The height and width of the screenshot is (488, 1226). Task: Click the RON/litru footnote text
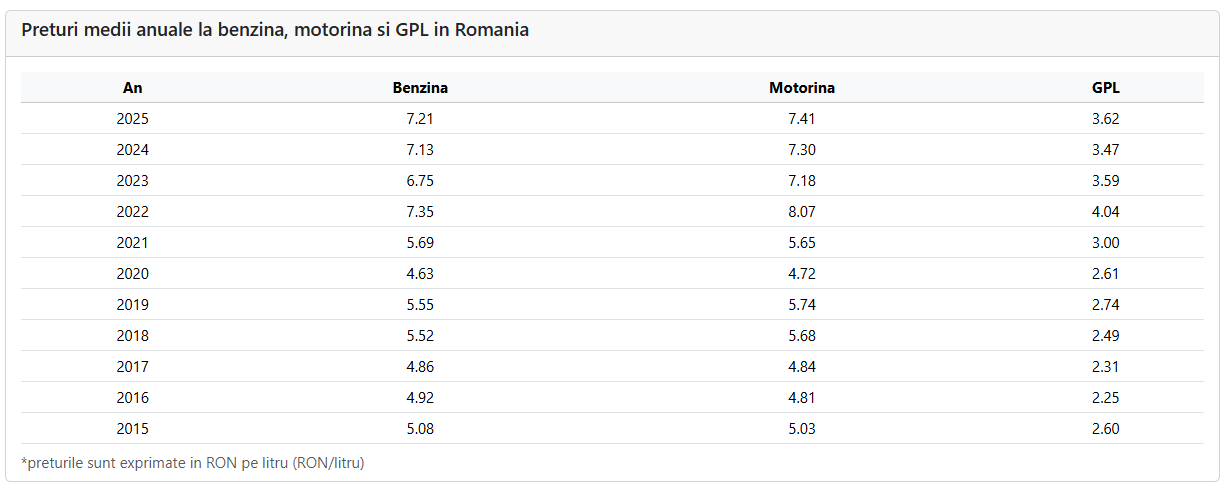point(192,463)
